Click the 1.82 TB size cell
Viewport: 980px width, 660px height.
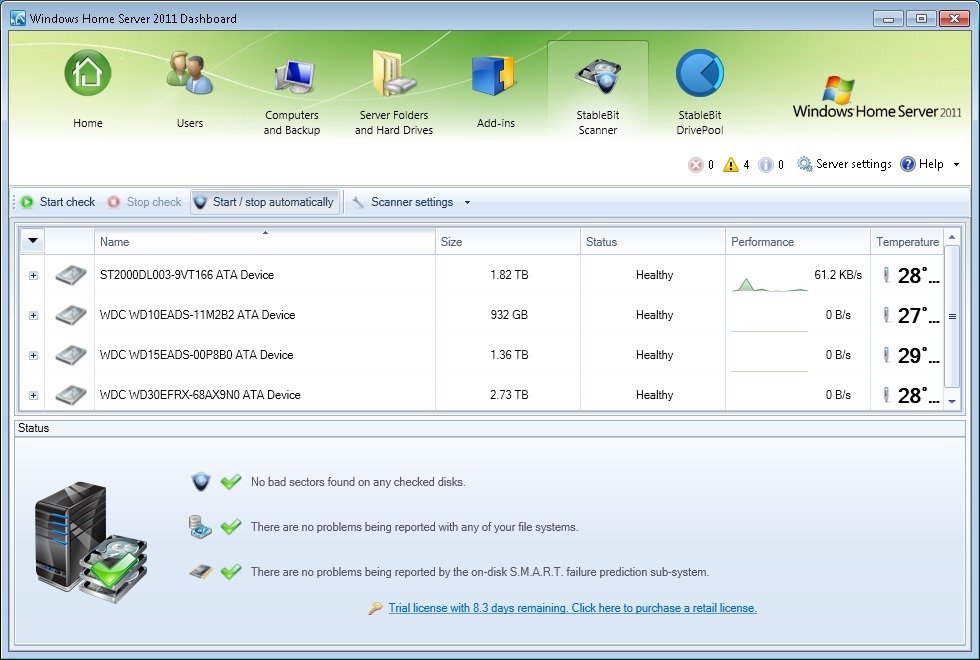tap(509, 275)
